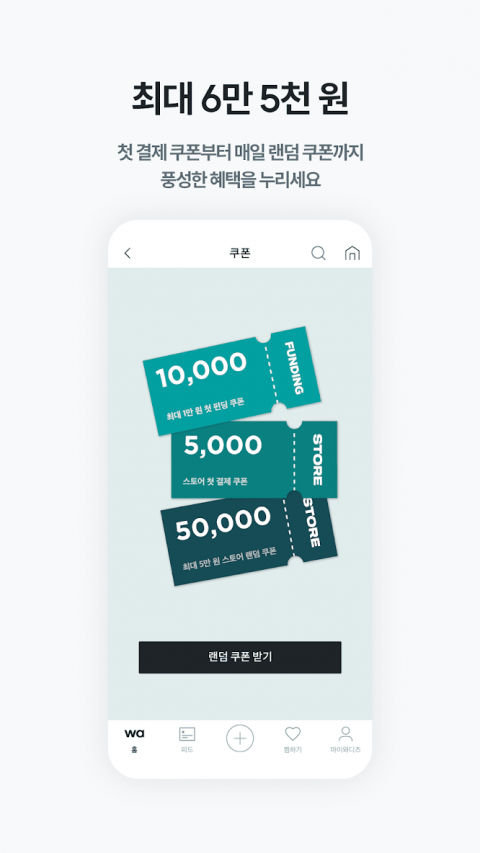This screenshot has width=480, height=853.
Task: Click the 랜덤 쿠폰 받기 button
Action: click(x=240, y=657)
